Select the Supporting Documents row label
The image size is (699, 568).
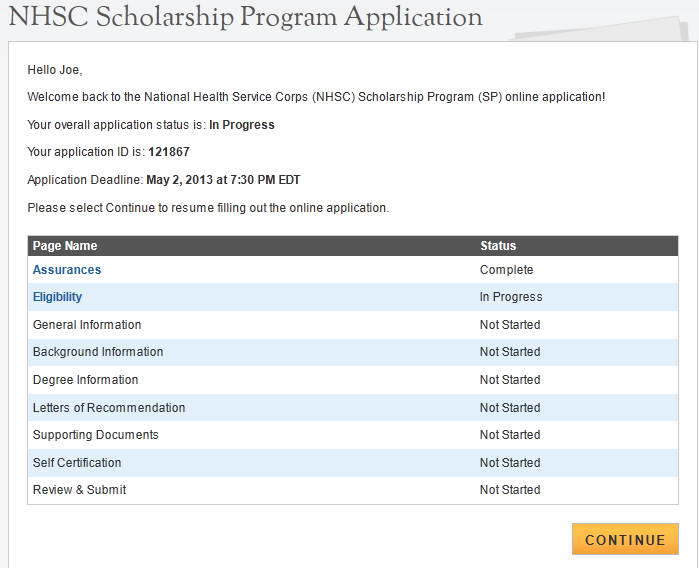point(96,435)
